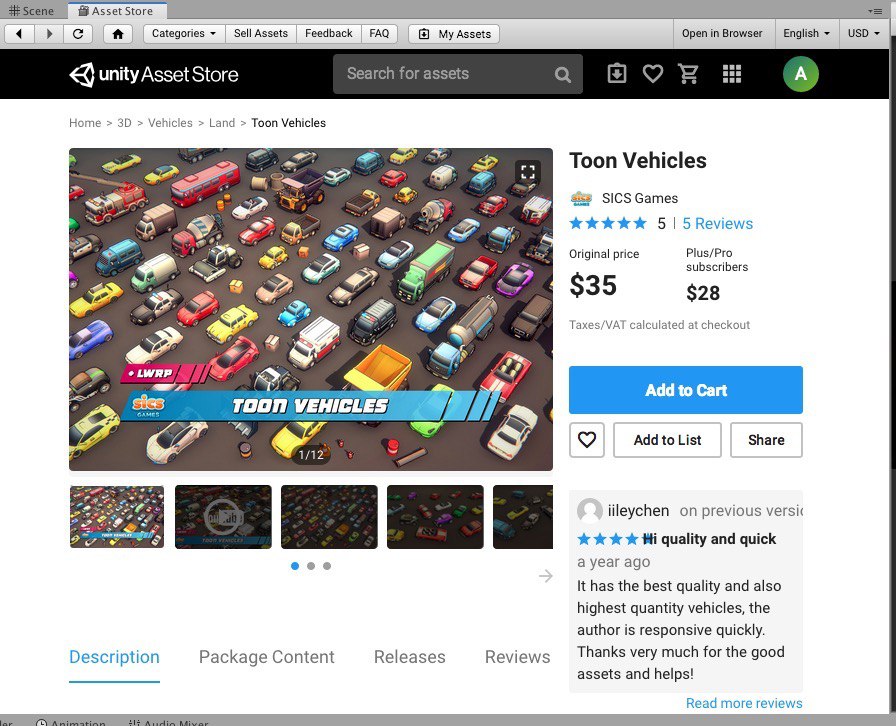
Task: Open the USD currency dropdown
Action: (863, 33)
